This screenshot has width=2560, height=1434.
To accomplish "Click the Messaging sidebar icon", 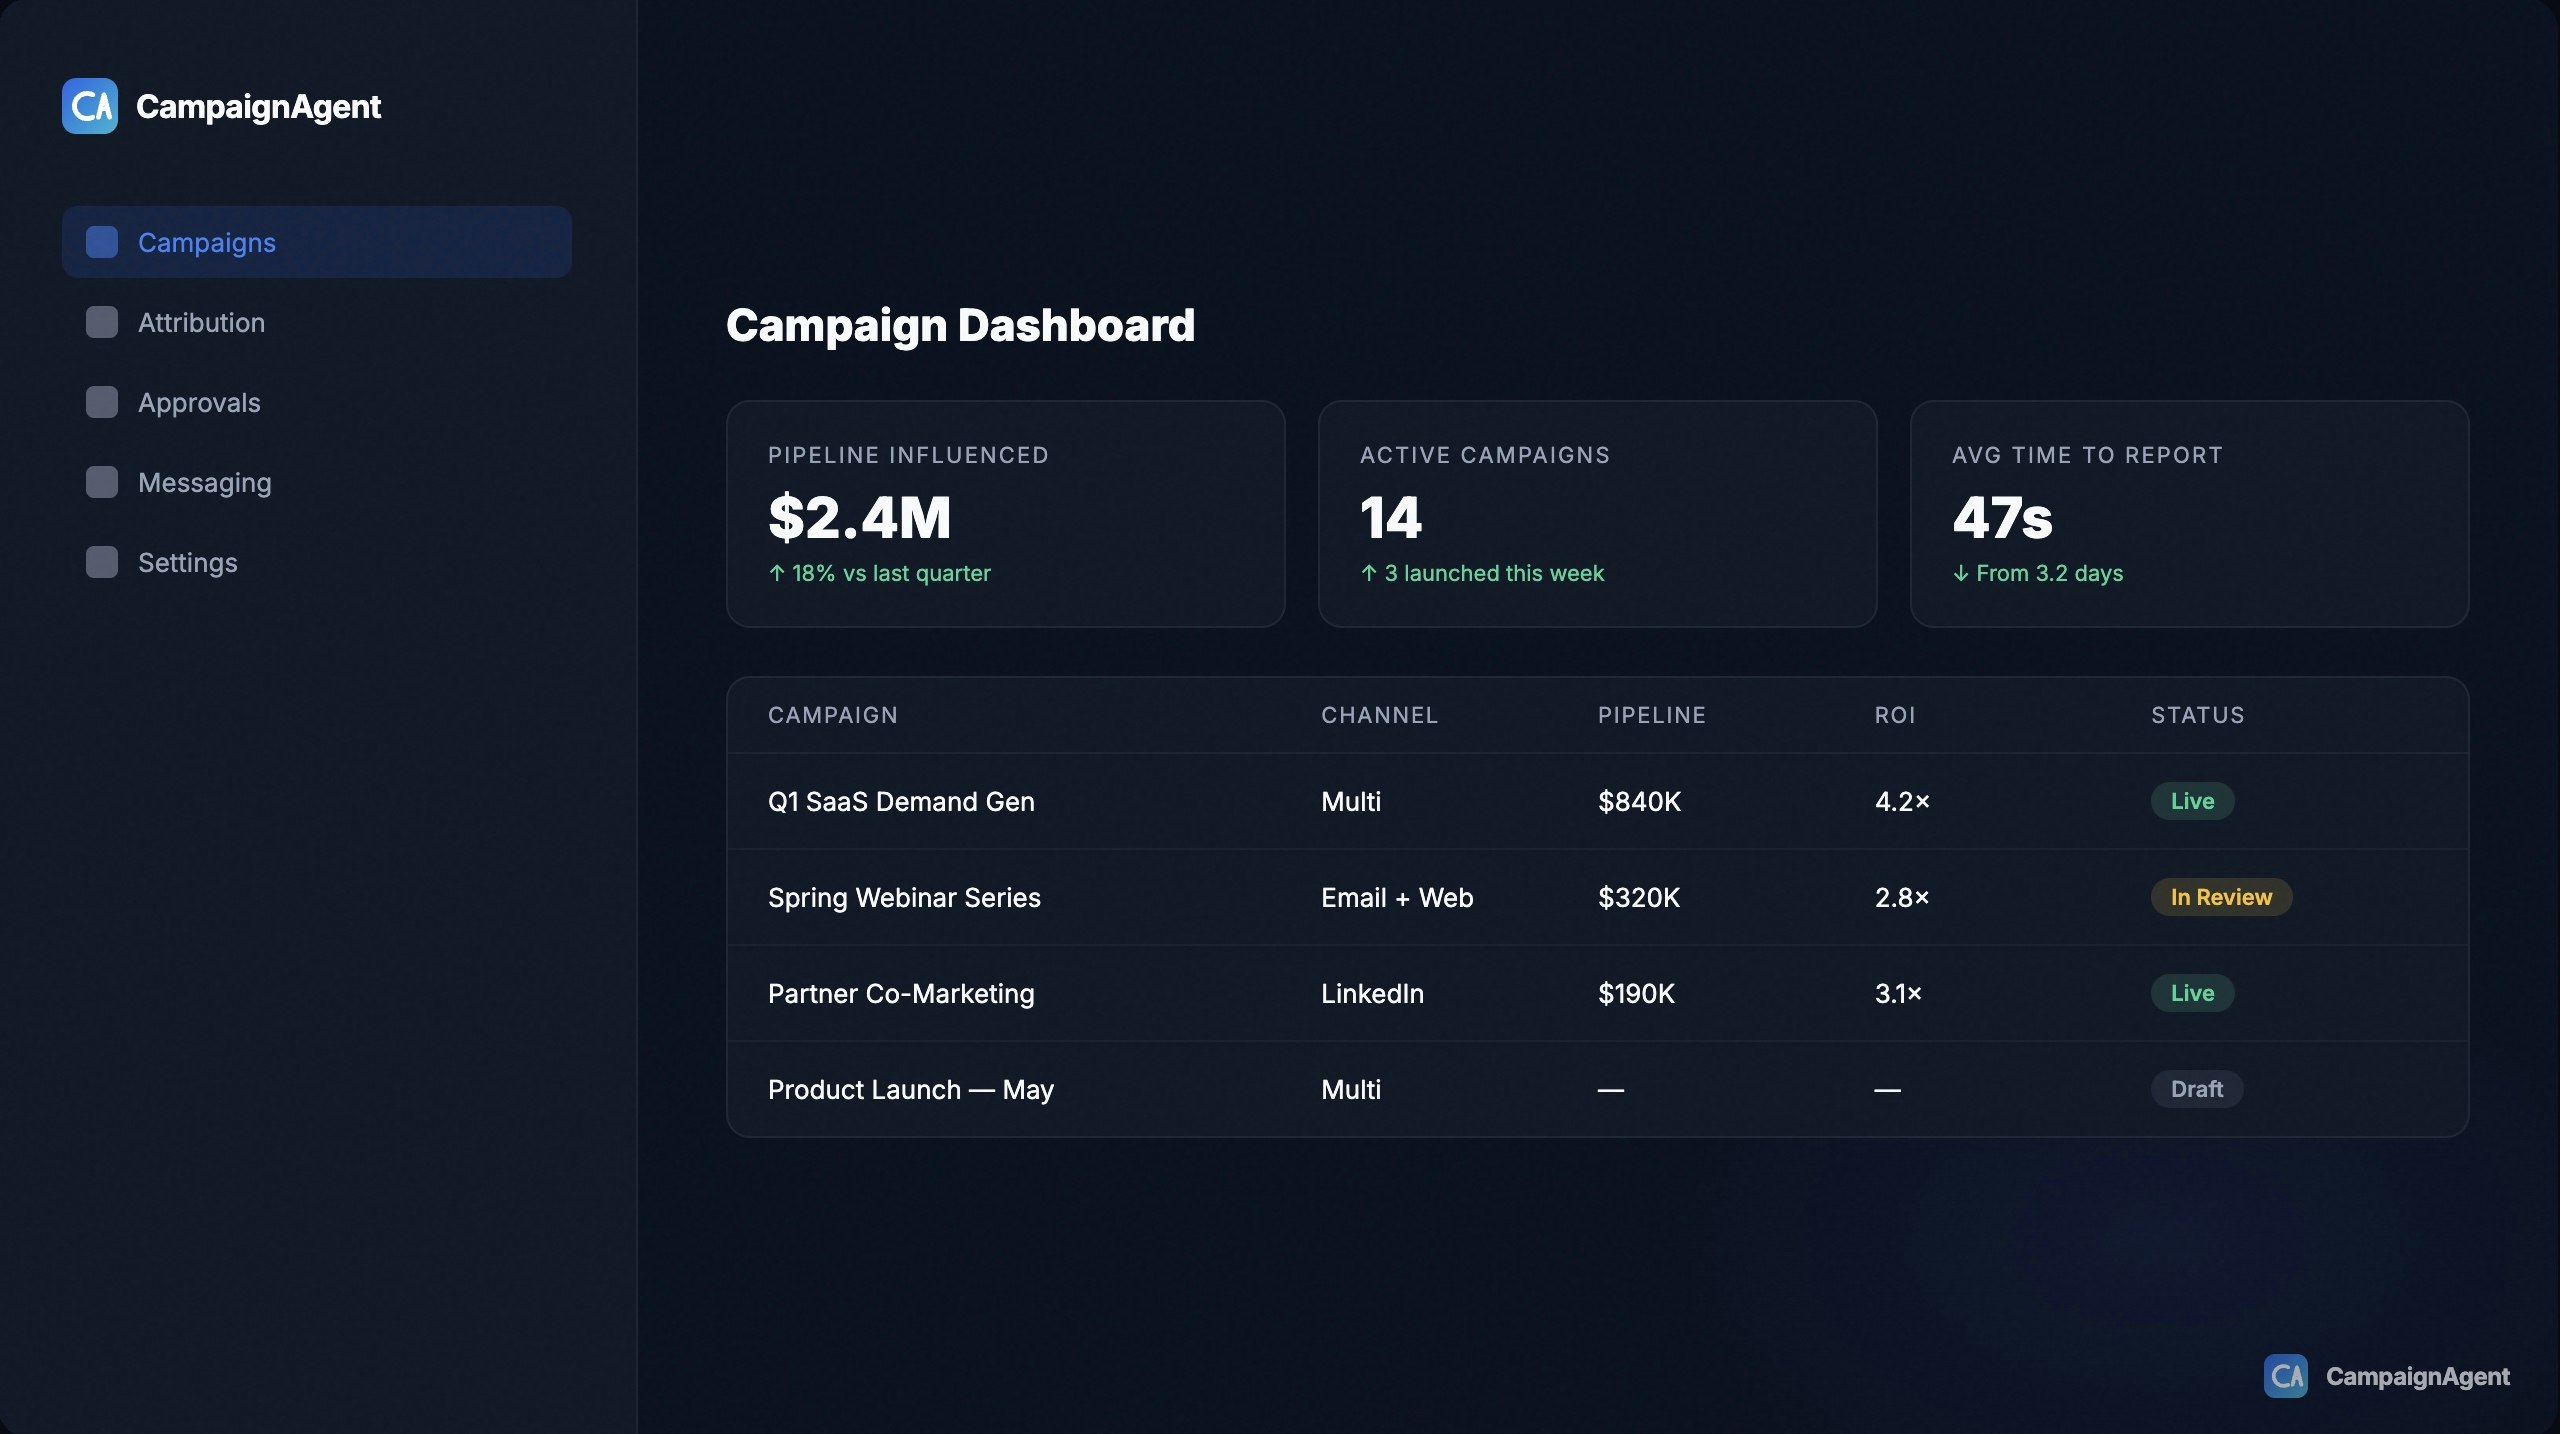I will [102, 482].
